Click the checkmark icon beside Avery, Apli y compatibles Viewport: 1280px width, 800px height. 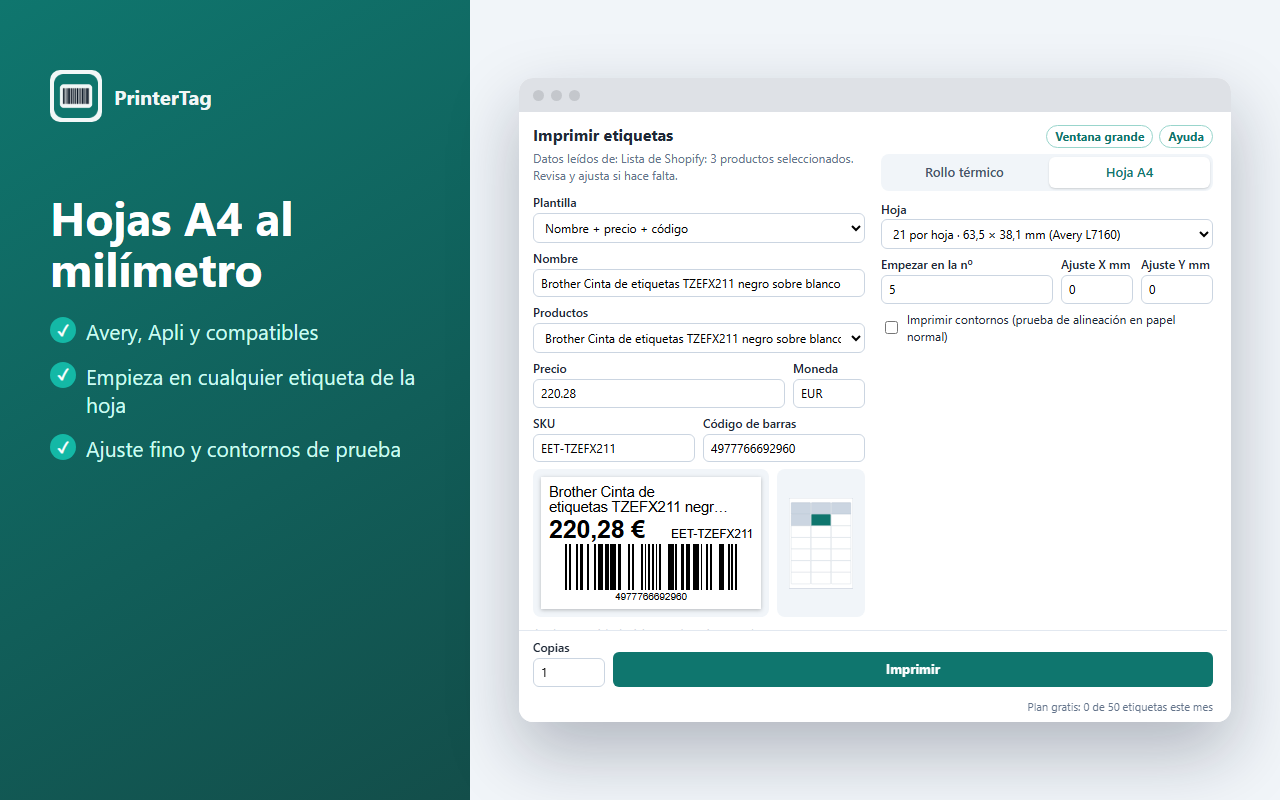63,330
